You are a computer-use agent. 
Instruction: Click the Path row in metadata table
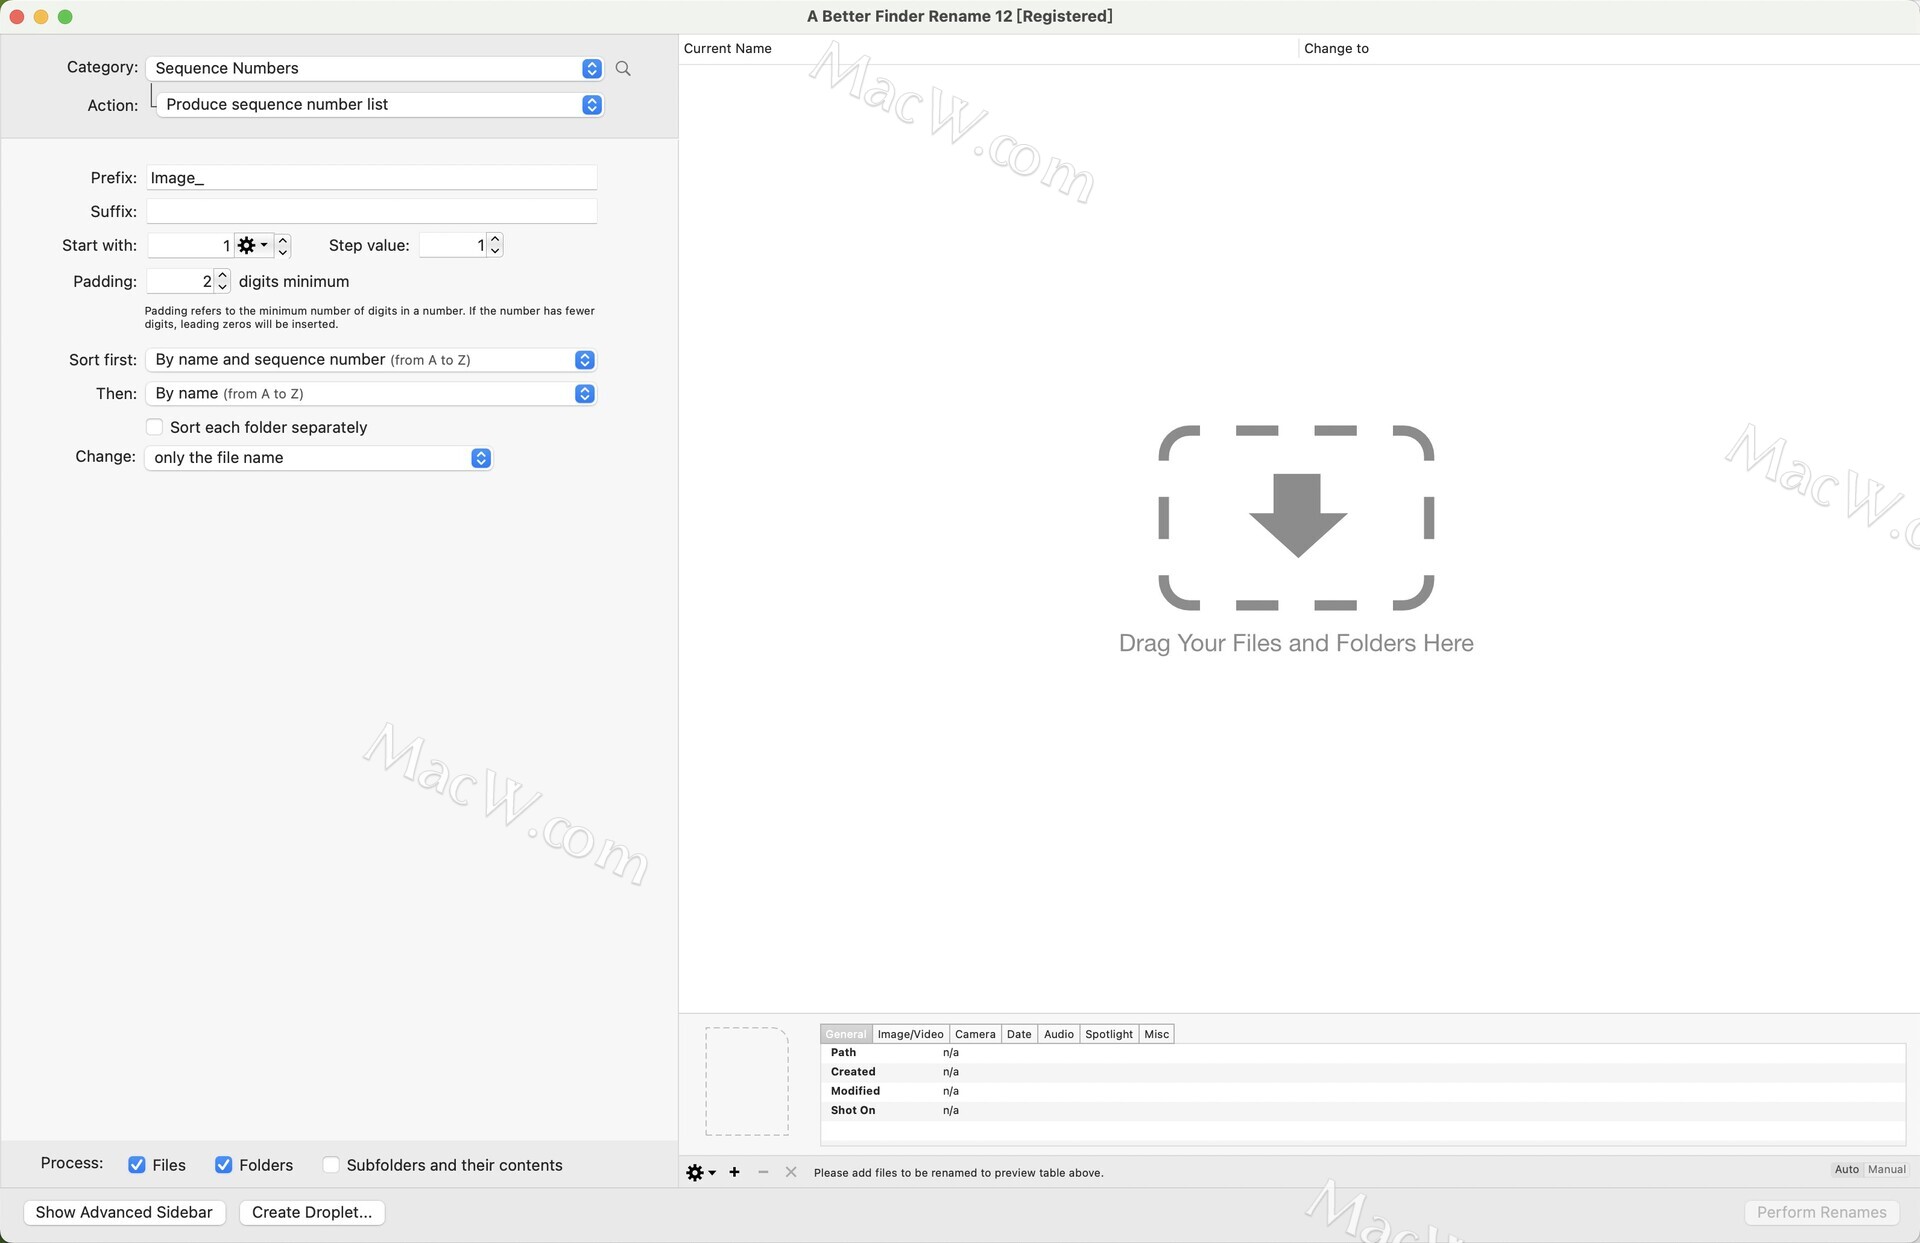pos(1362,1052)
